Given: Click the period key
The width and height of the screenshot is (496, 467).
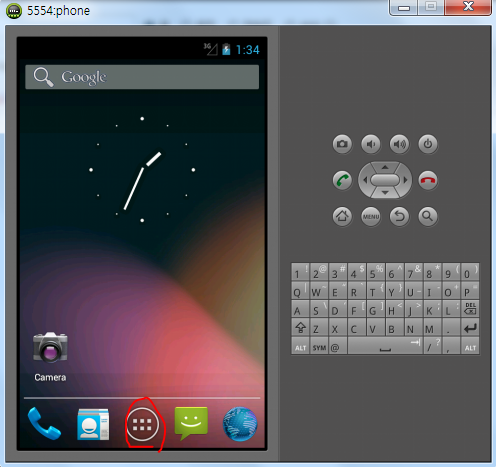Looking at the screenshot, I should coord(451,327).
